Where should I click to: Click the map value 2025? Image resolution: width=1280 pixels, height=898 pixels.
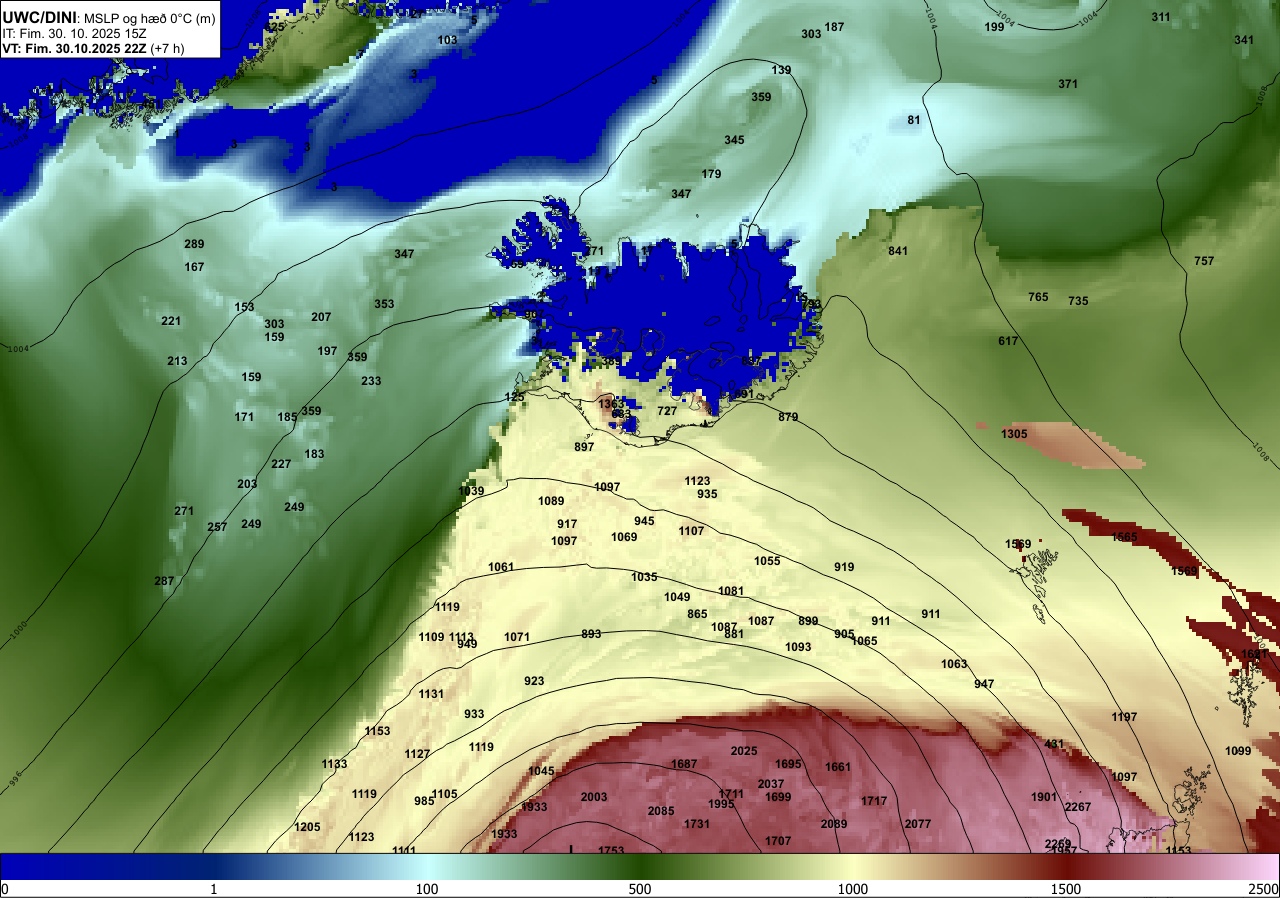pos(744,751)
